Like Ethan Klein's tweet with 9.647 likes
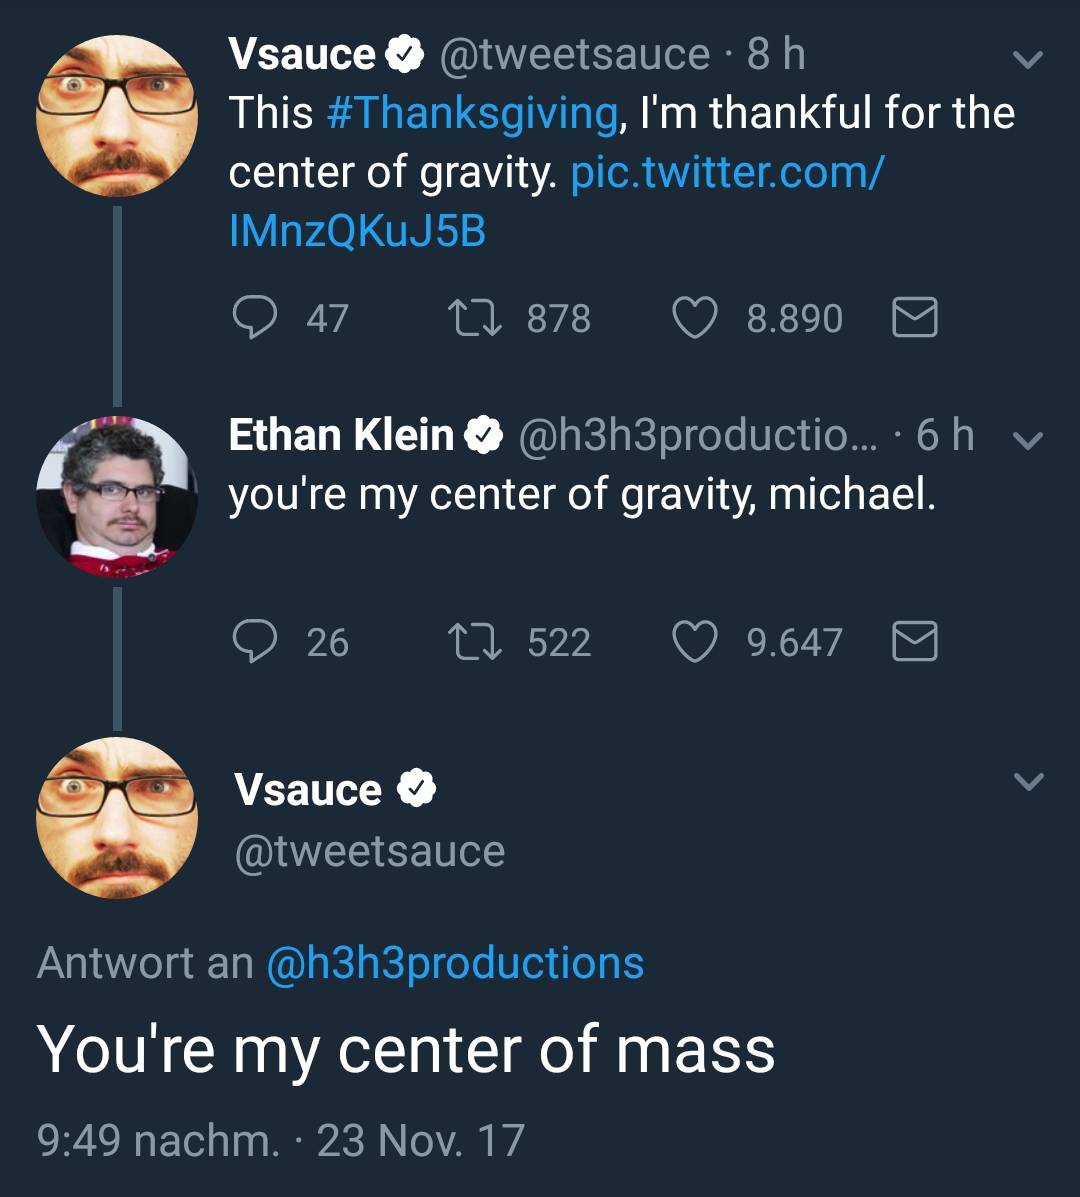The height and width of the screenshot is (1197, 1080). point(696,641)
